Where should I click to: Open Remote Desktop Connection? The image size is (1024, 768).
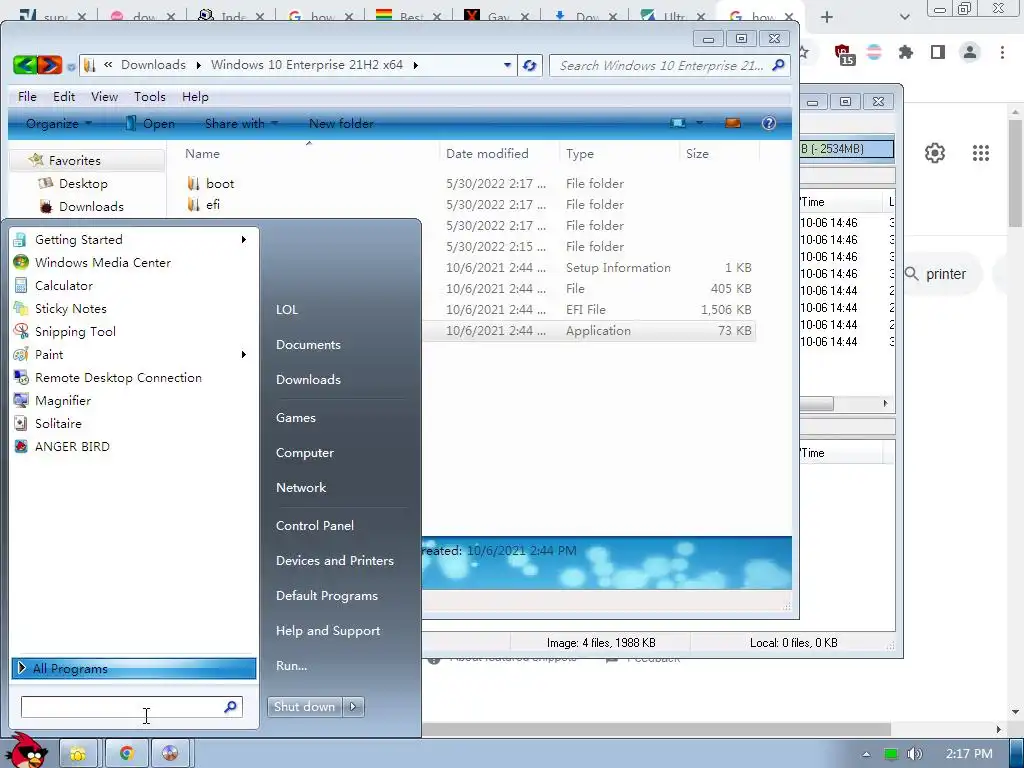pyautogui.click(x=118, y=377)
